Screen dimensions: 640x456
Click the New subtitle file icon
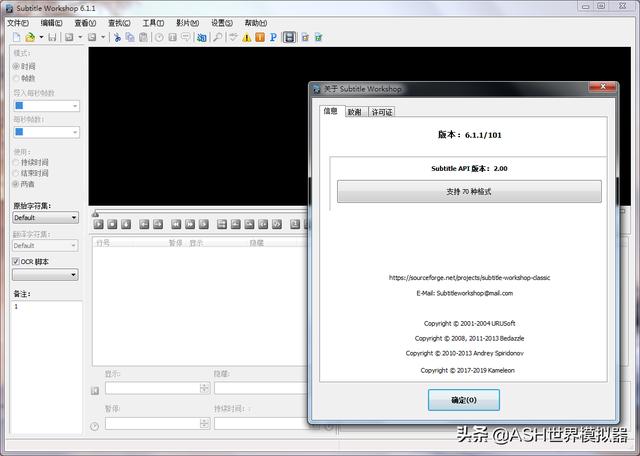[16, 38]
